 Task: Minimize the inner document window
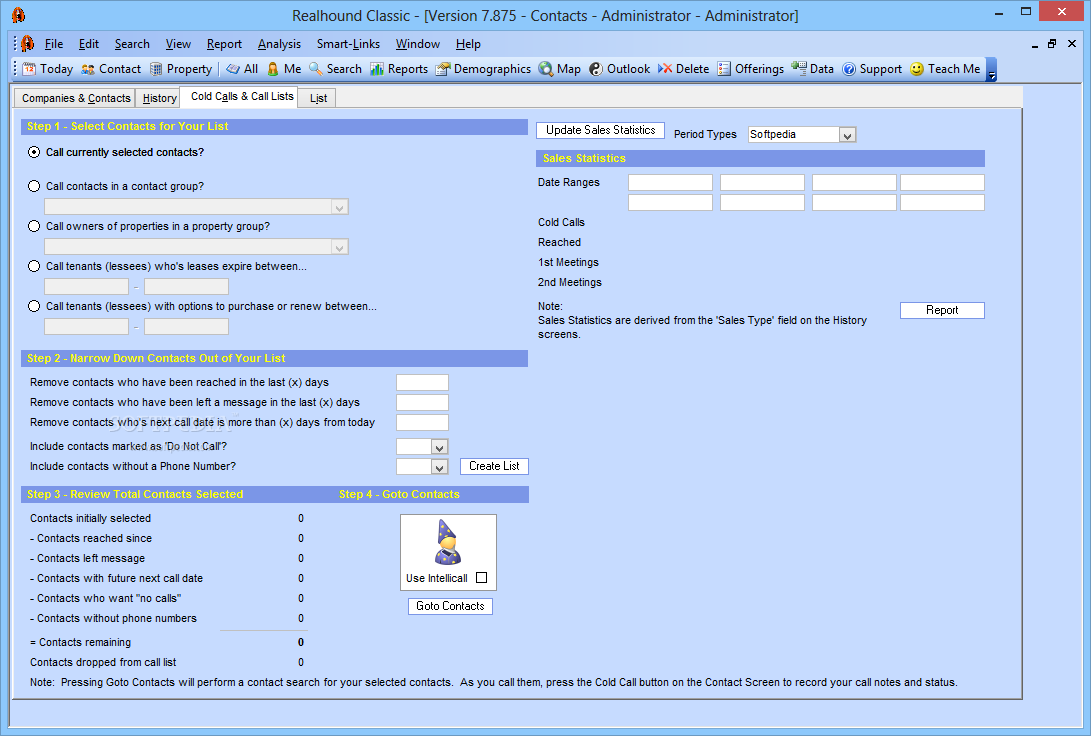click(1034, 45)
